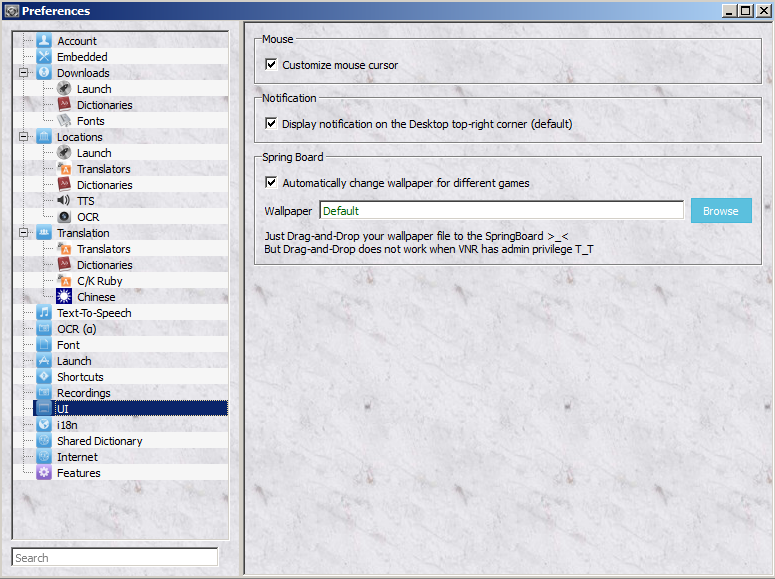Click the Features gear icon

pos(44,472)
